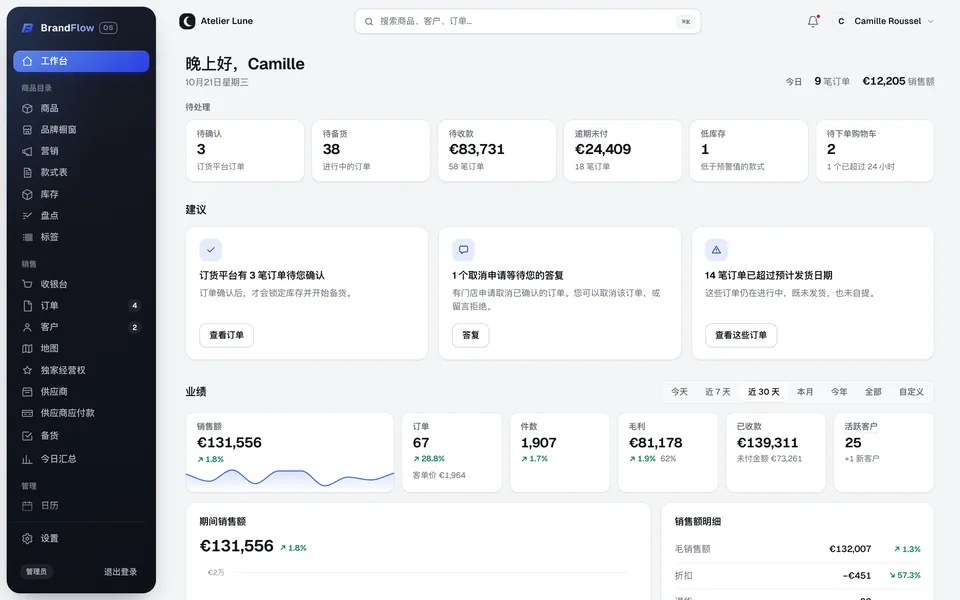Click the 毛销售额 row value €132,007
Screen dimensions: 960x600
pyautogui.click(x=850, y=549)
